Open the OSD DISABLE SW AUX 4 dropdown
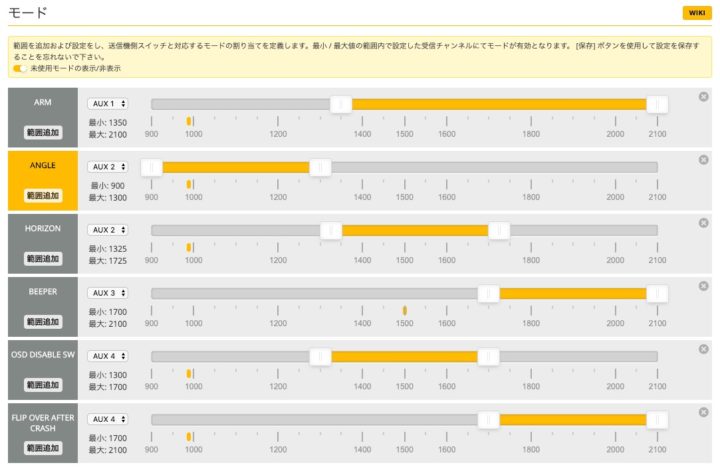720x469 pixels. [x=107, y=356]
